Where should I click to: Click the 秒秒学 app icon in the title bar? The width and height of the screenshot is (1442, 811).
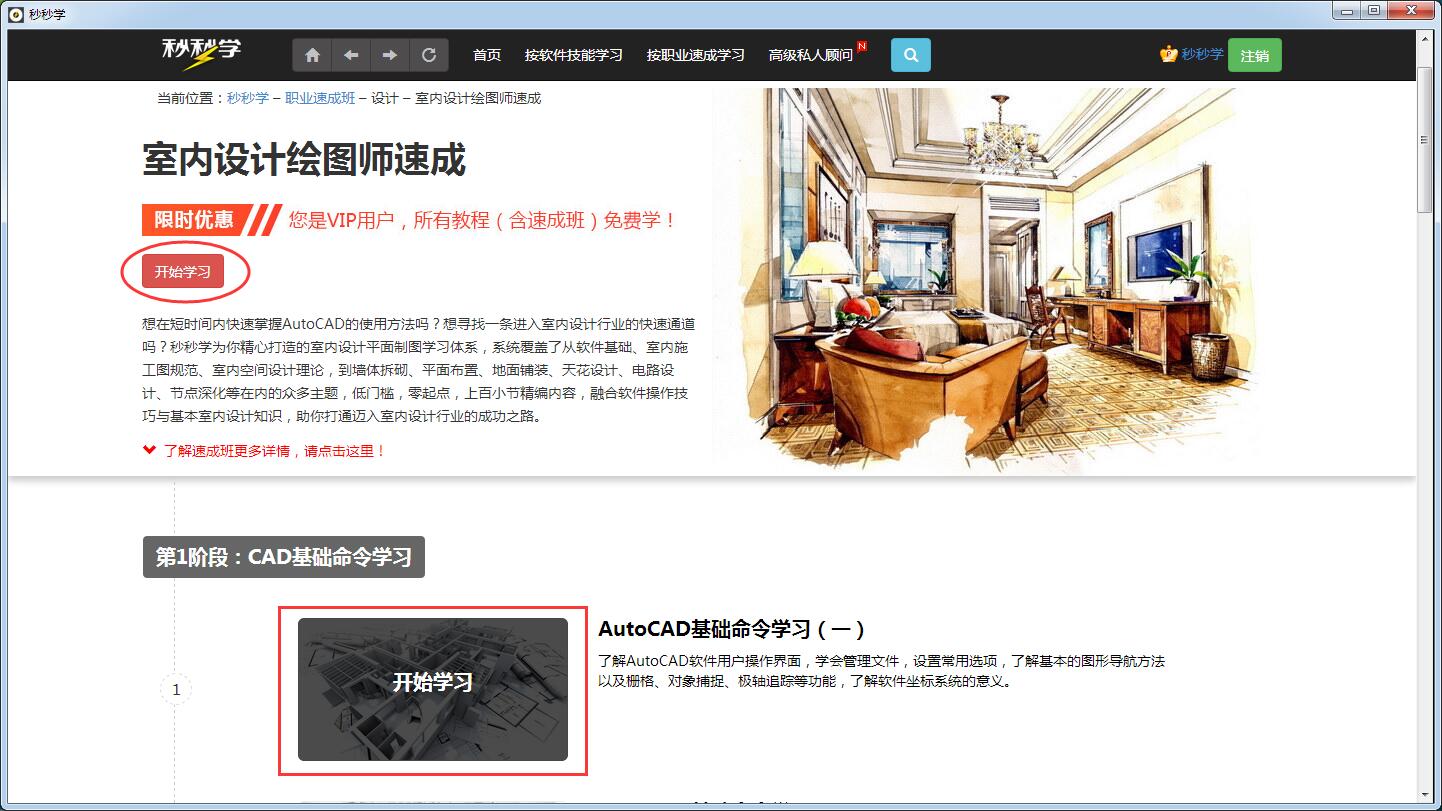pyautogui.click(x=15, y=14)
